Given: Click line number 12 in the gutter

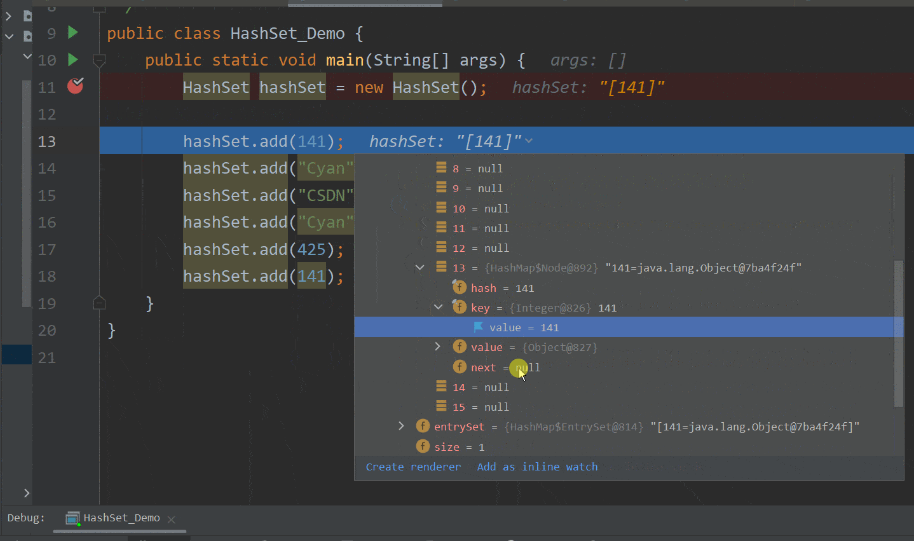Looking at the screenshot, I should coord(47,114).
